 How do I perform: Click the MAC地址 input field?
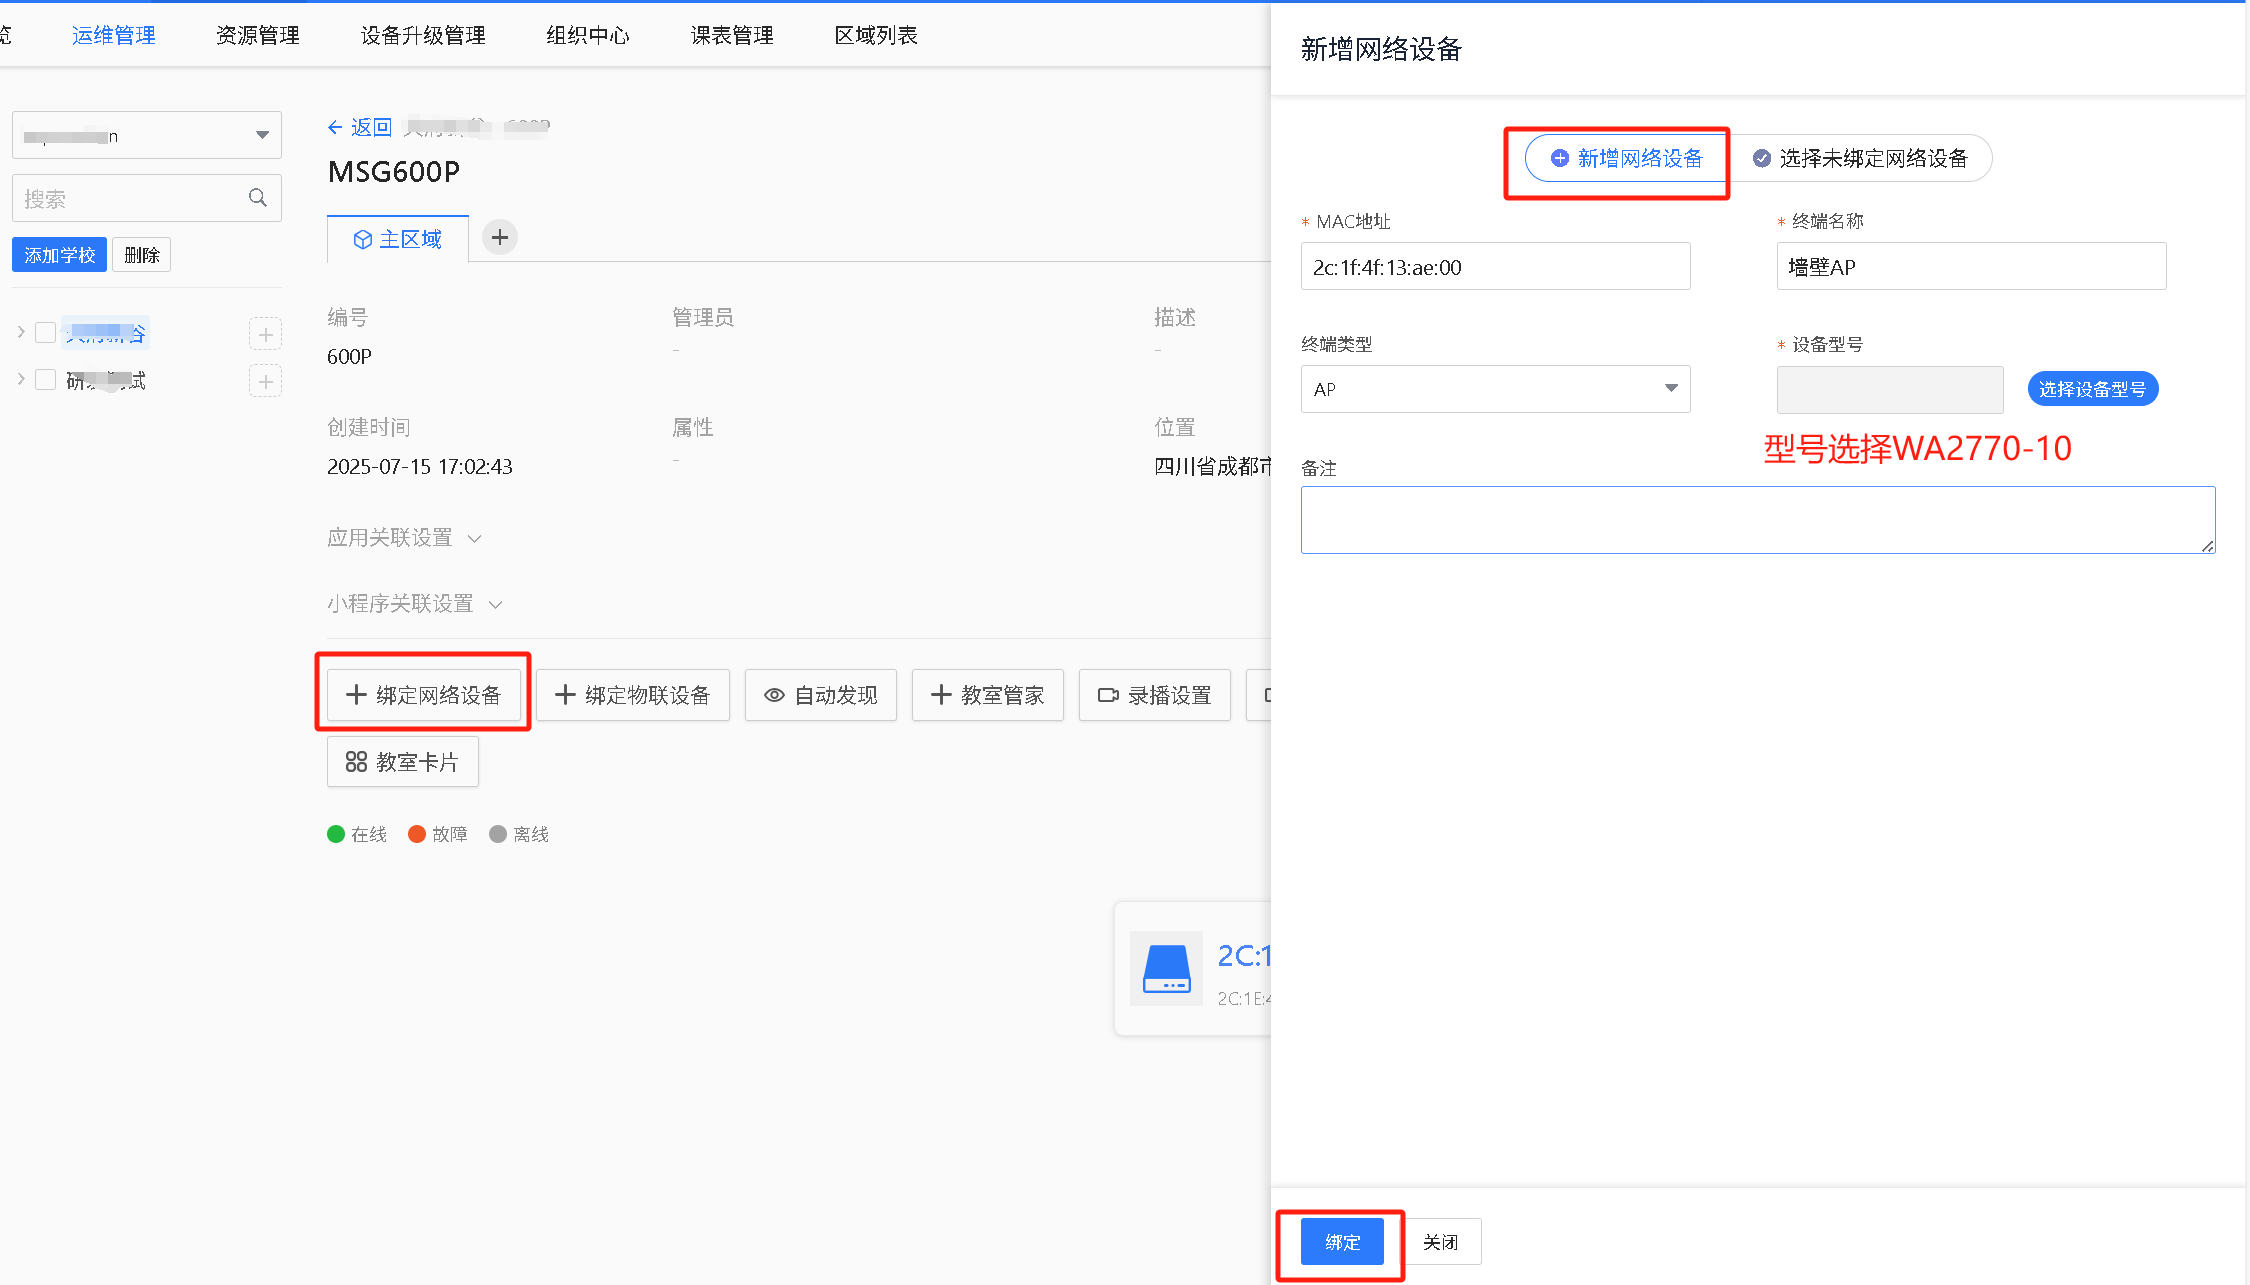click(1495, 267)
